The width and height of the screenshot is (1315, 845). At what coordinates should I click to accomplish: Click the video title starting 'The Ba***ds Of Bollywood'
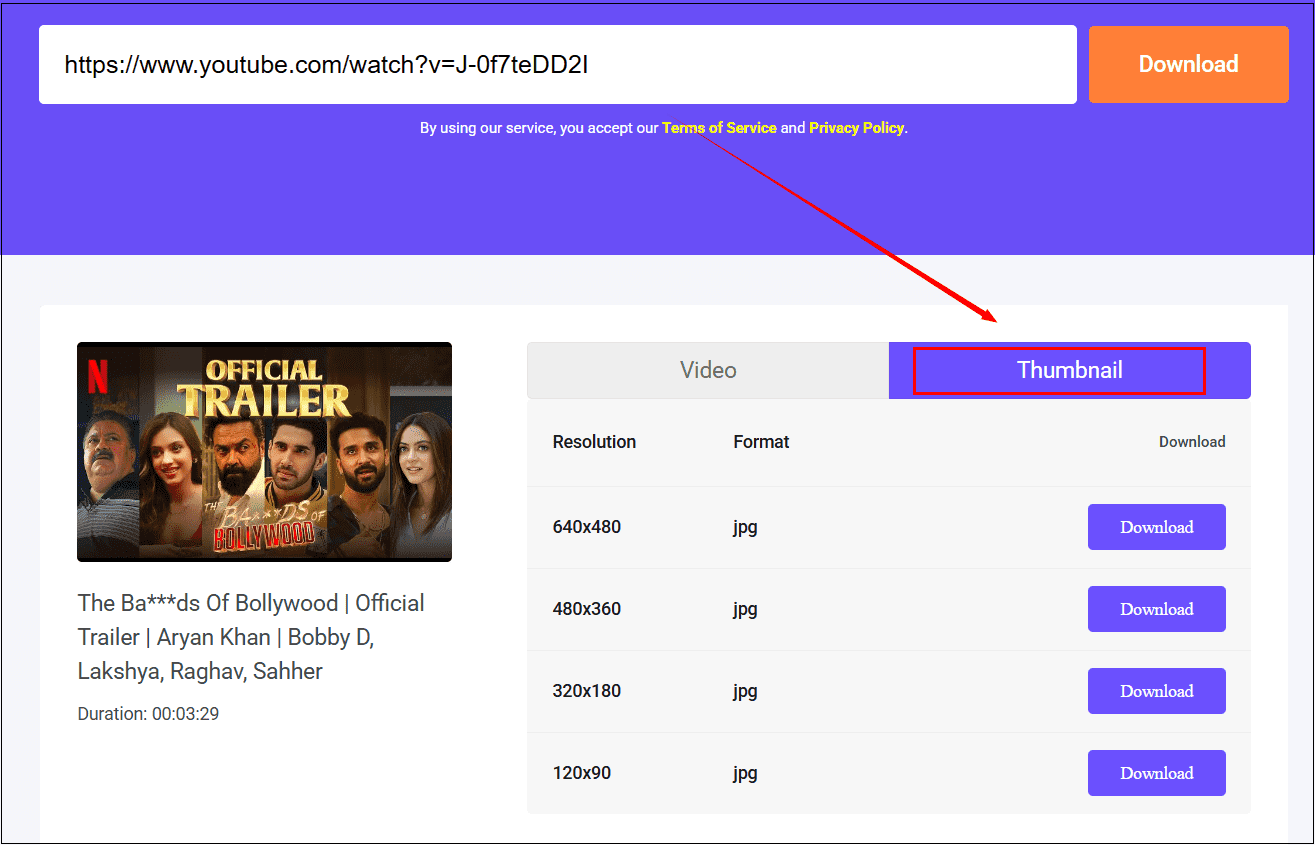pyautogui.click(x=251, y=637)
